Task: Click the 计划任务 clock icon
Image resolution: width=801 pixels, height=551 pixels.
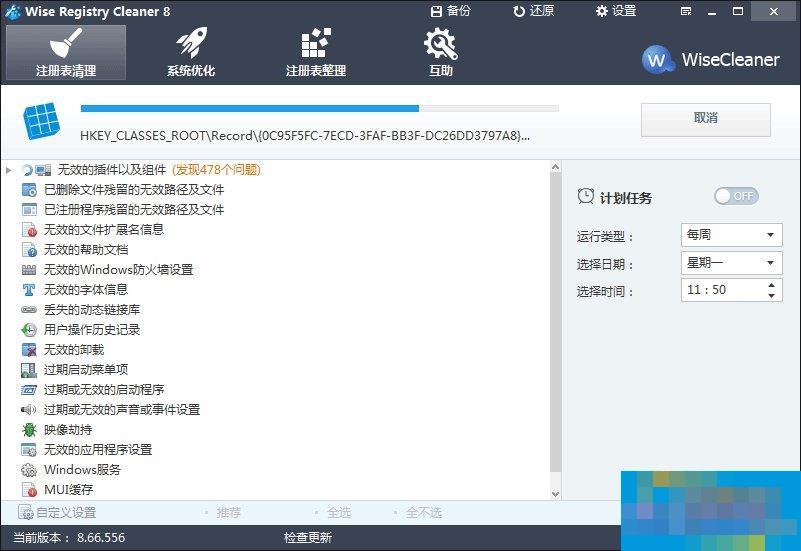Action: [x=585, y=196]
